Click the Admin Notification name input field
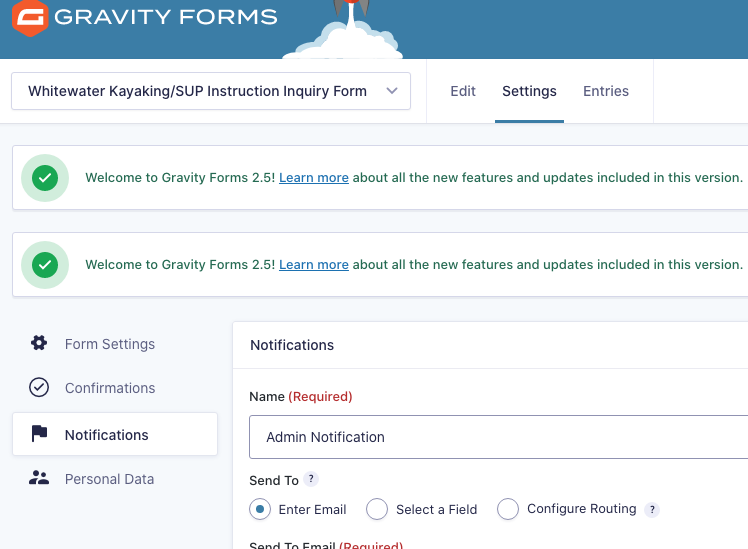This screenshot has width=748, height=549. click(x=499, y=437)
